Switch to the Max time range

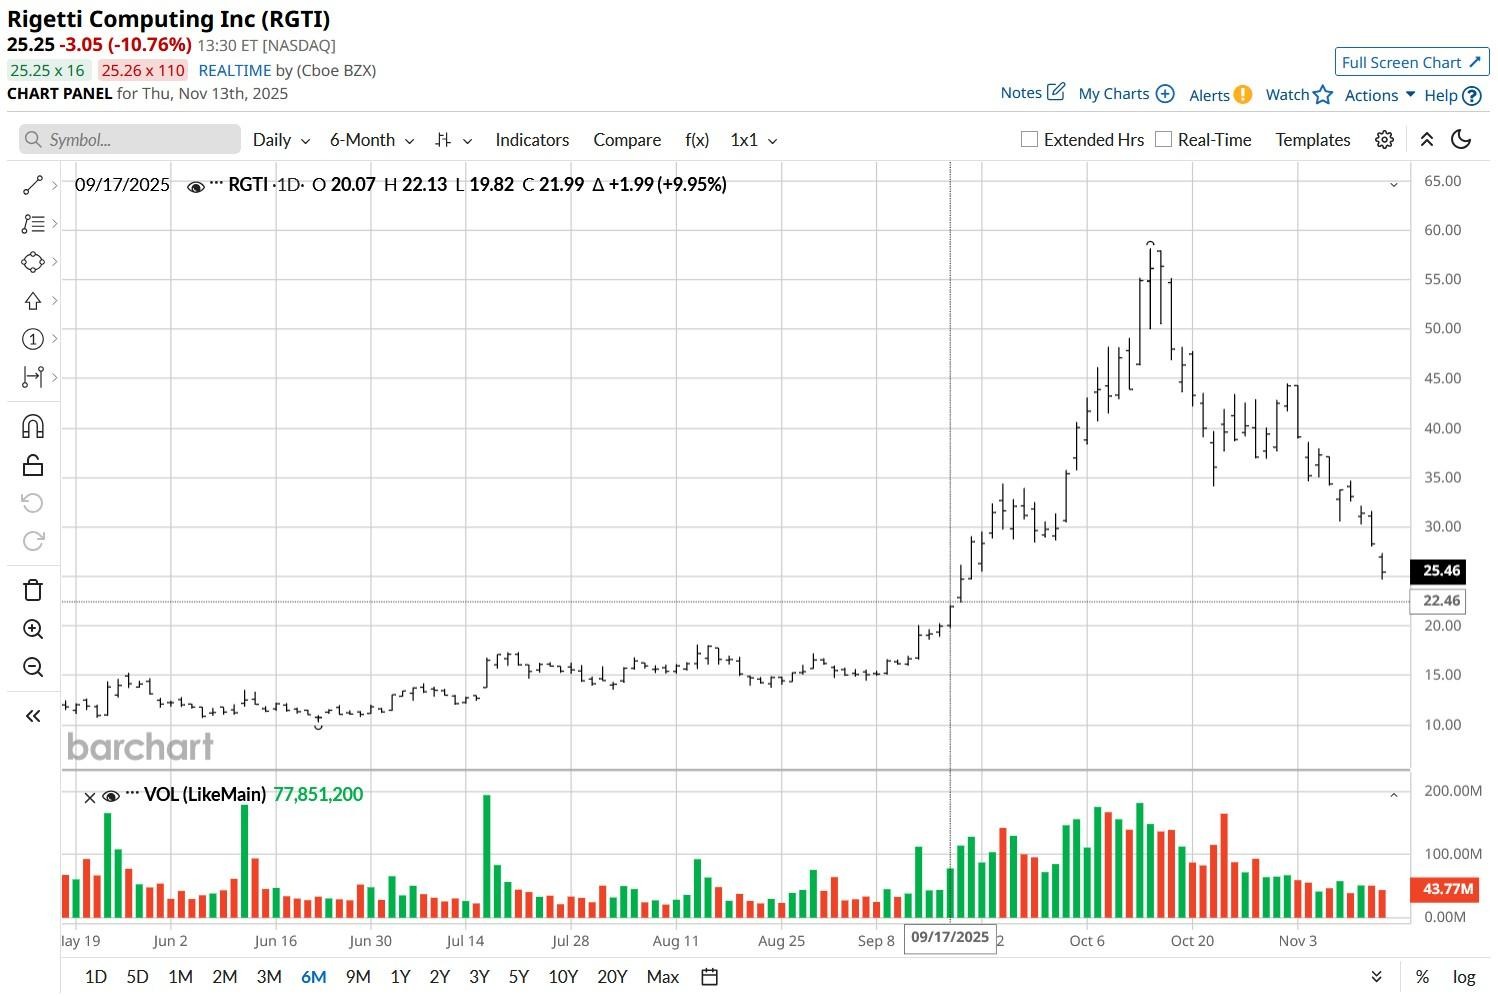click(x=663, y=977)
